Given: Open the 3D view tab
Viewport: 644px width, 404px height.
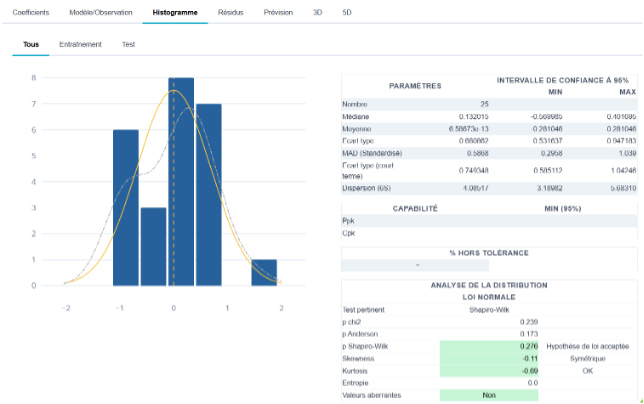Looking at the screenshot, I should point(317,12).
